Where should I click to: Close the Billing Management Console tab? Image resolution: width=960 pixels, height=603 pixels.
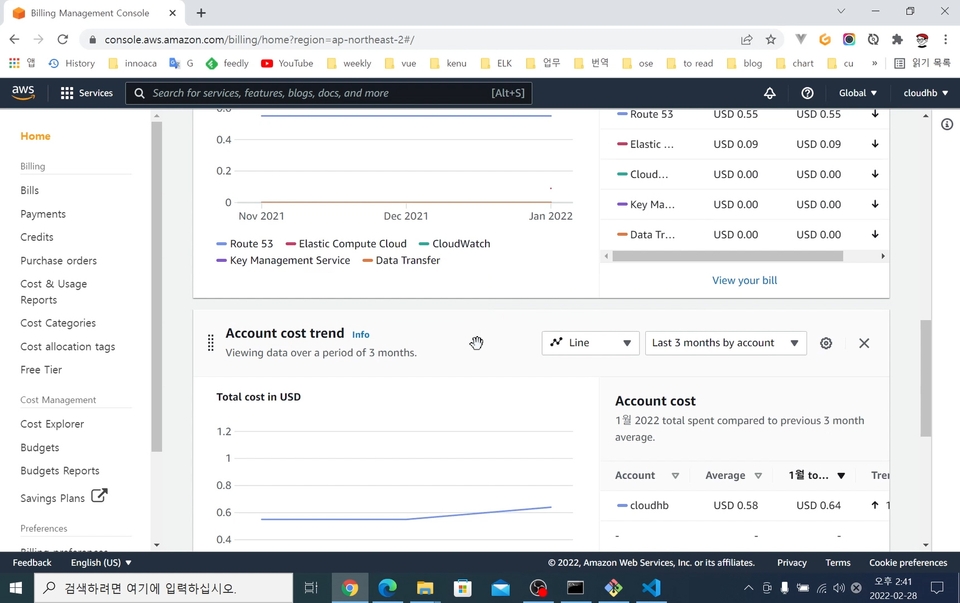point(172,13)
